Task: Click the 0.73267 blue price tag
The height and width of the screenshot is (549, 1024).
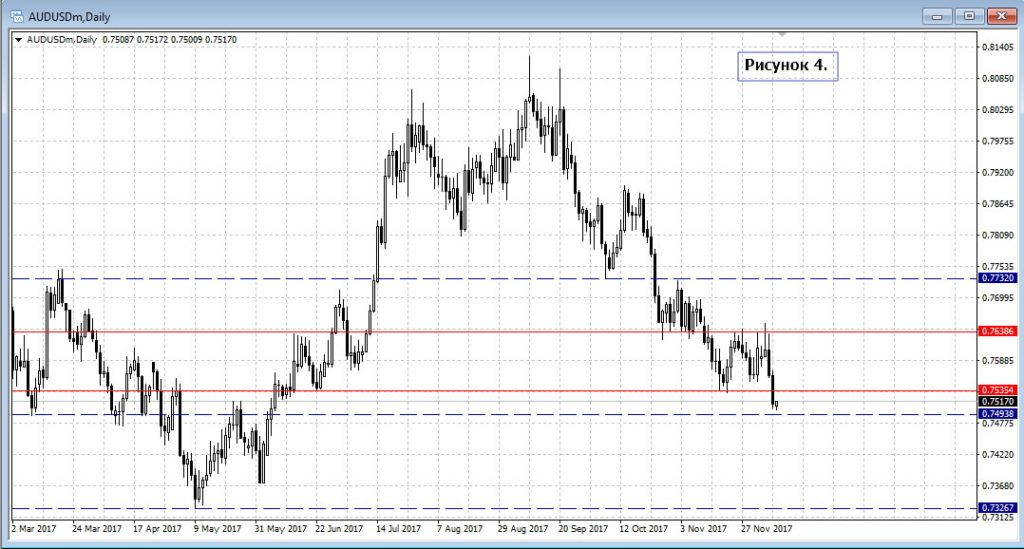Action: (x=997, y=508)
